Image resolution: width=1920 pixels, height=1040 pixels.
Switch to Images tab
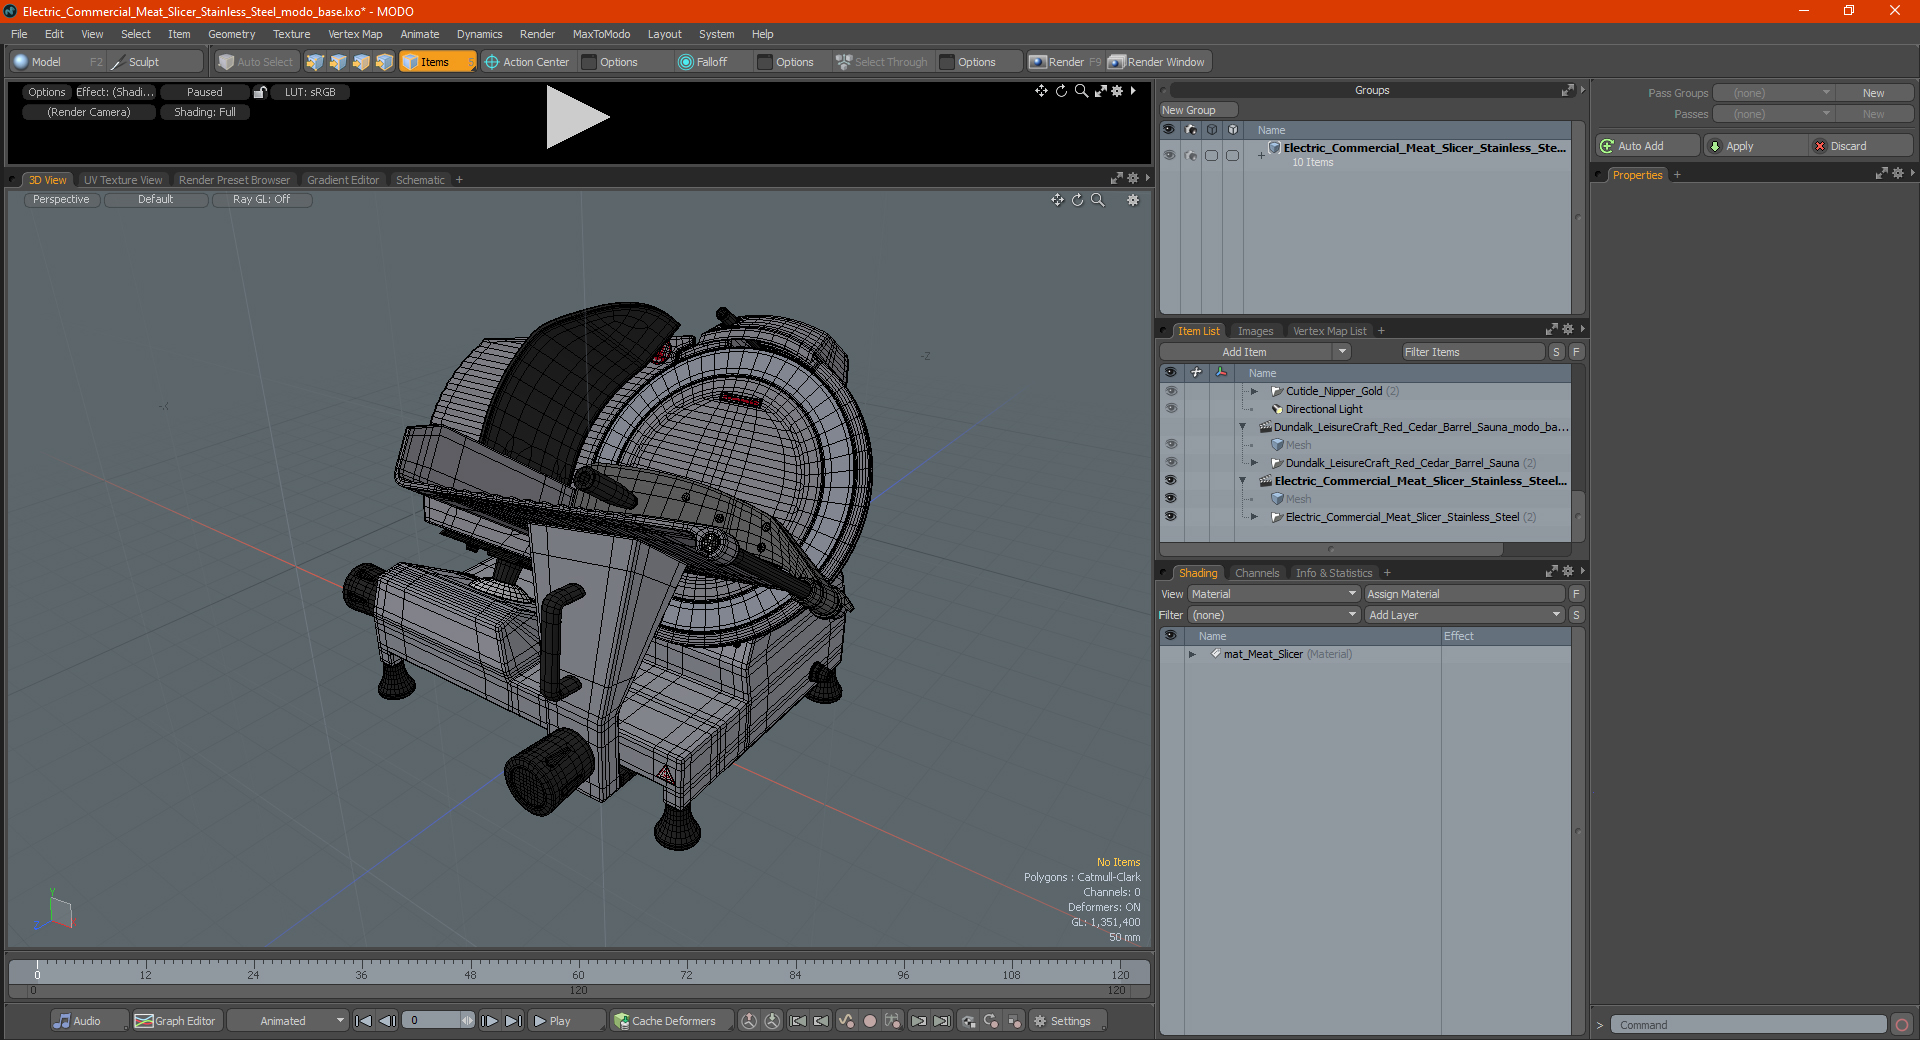1255,331
